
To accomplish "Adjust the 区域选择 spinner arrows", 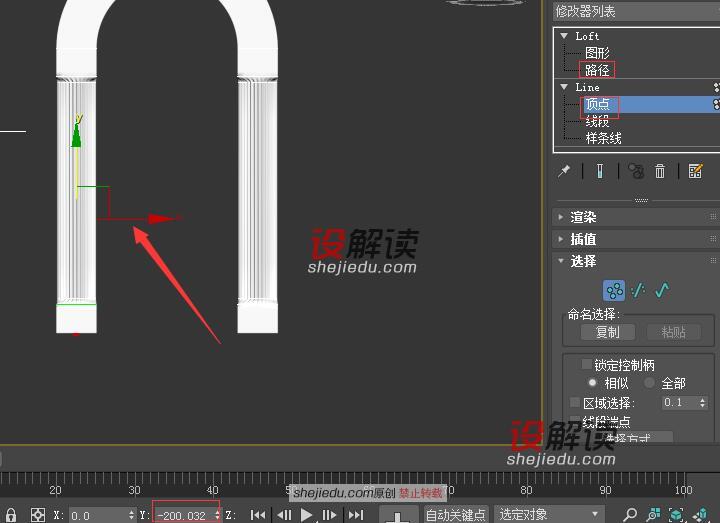I will coord(703,403).
